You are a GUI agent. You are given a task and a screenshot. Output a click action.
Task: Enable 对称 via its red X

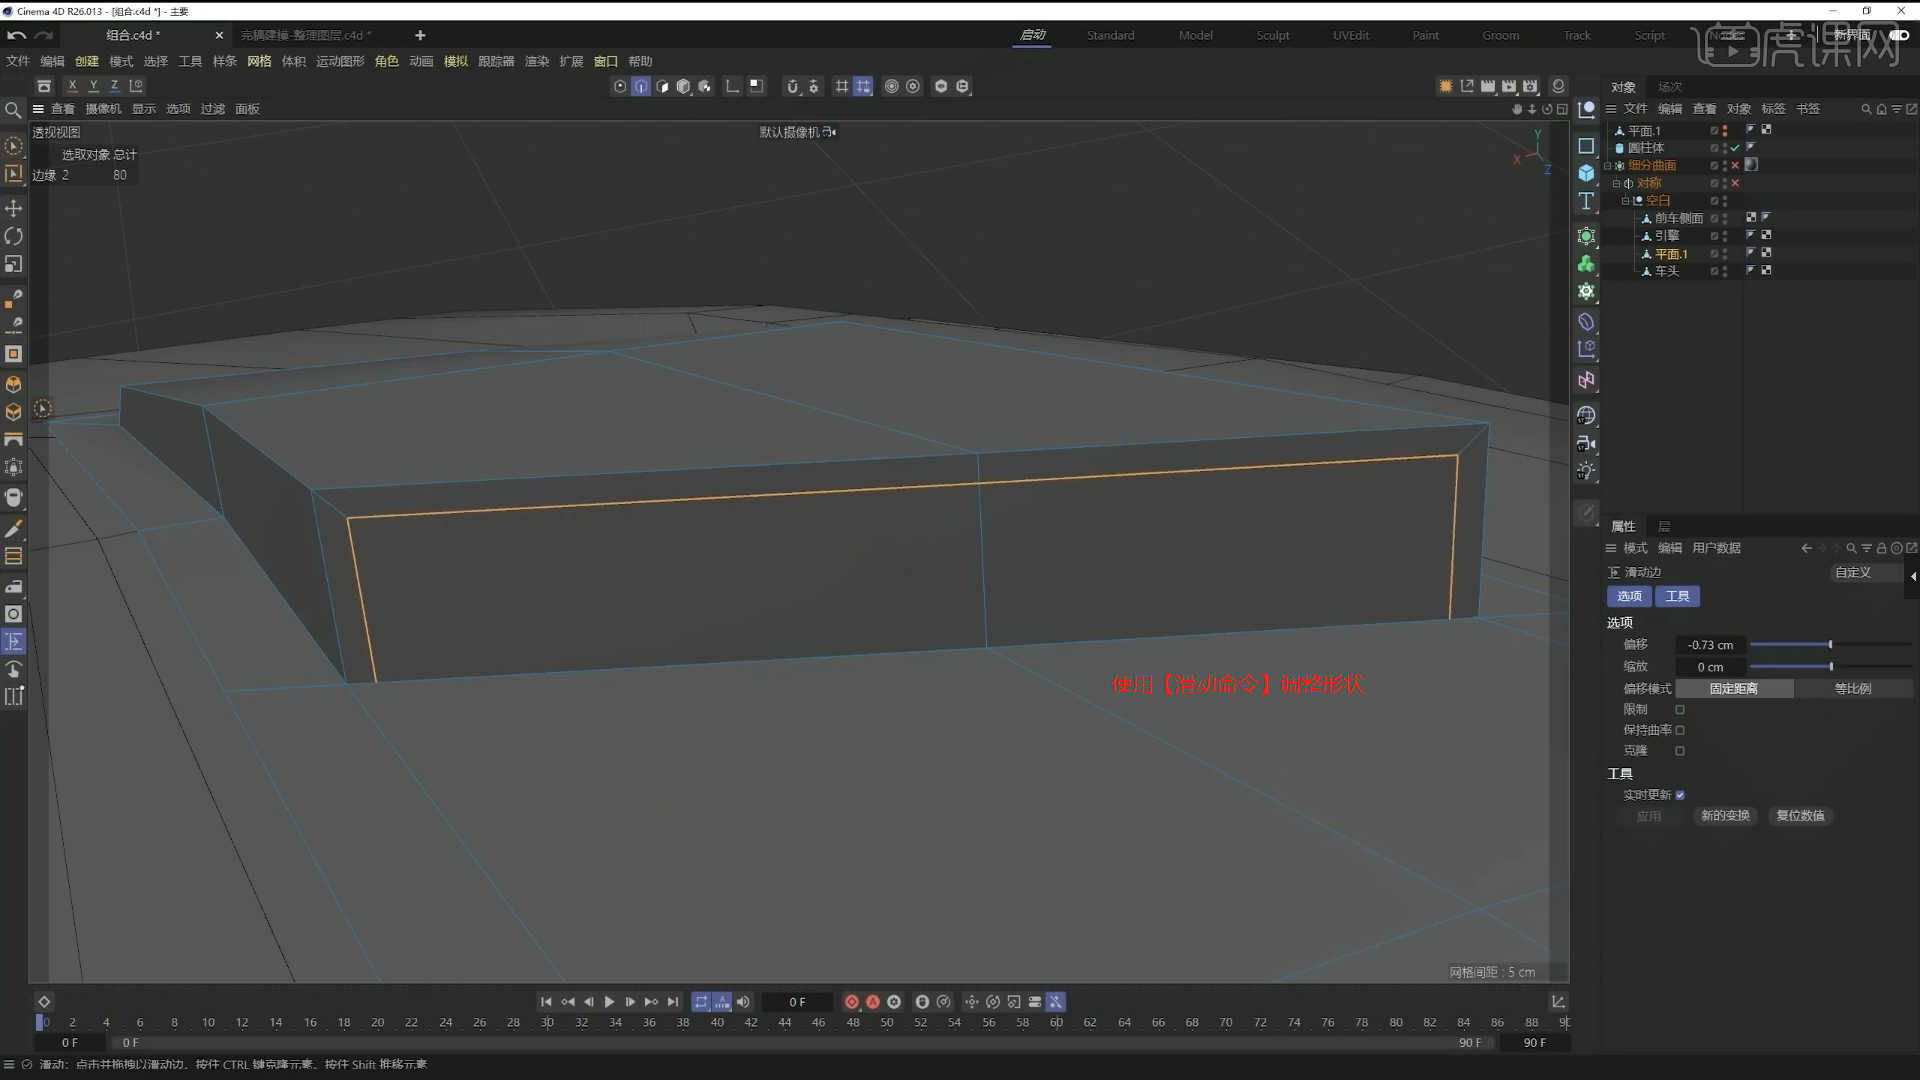pos(1735,183)
